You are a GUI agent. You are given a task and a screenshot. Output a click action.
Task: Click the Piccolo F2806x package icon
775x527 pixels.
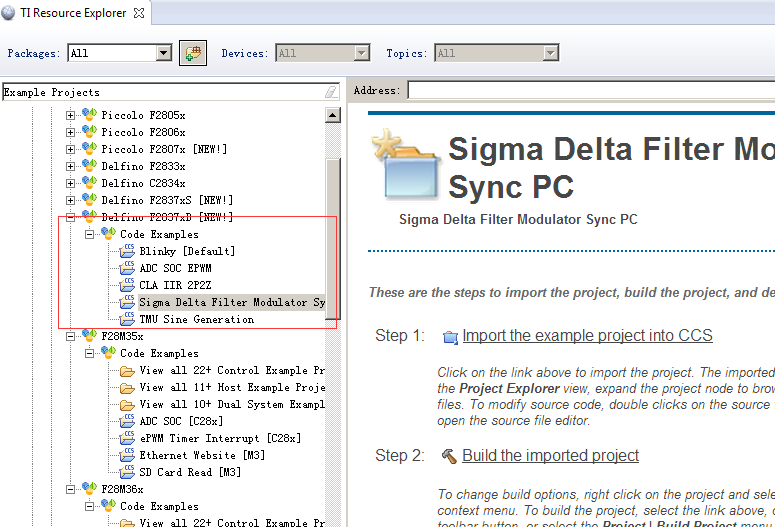89,131
